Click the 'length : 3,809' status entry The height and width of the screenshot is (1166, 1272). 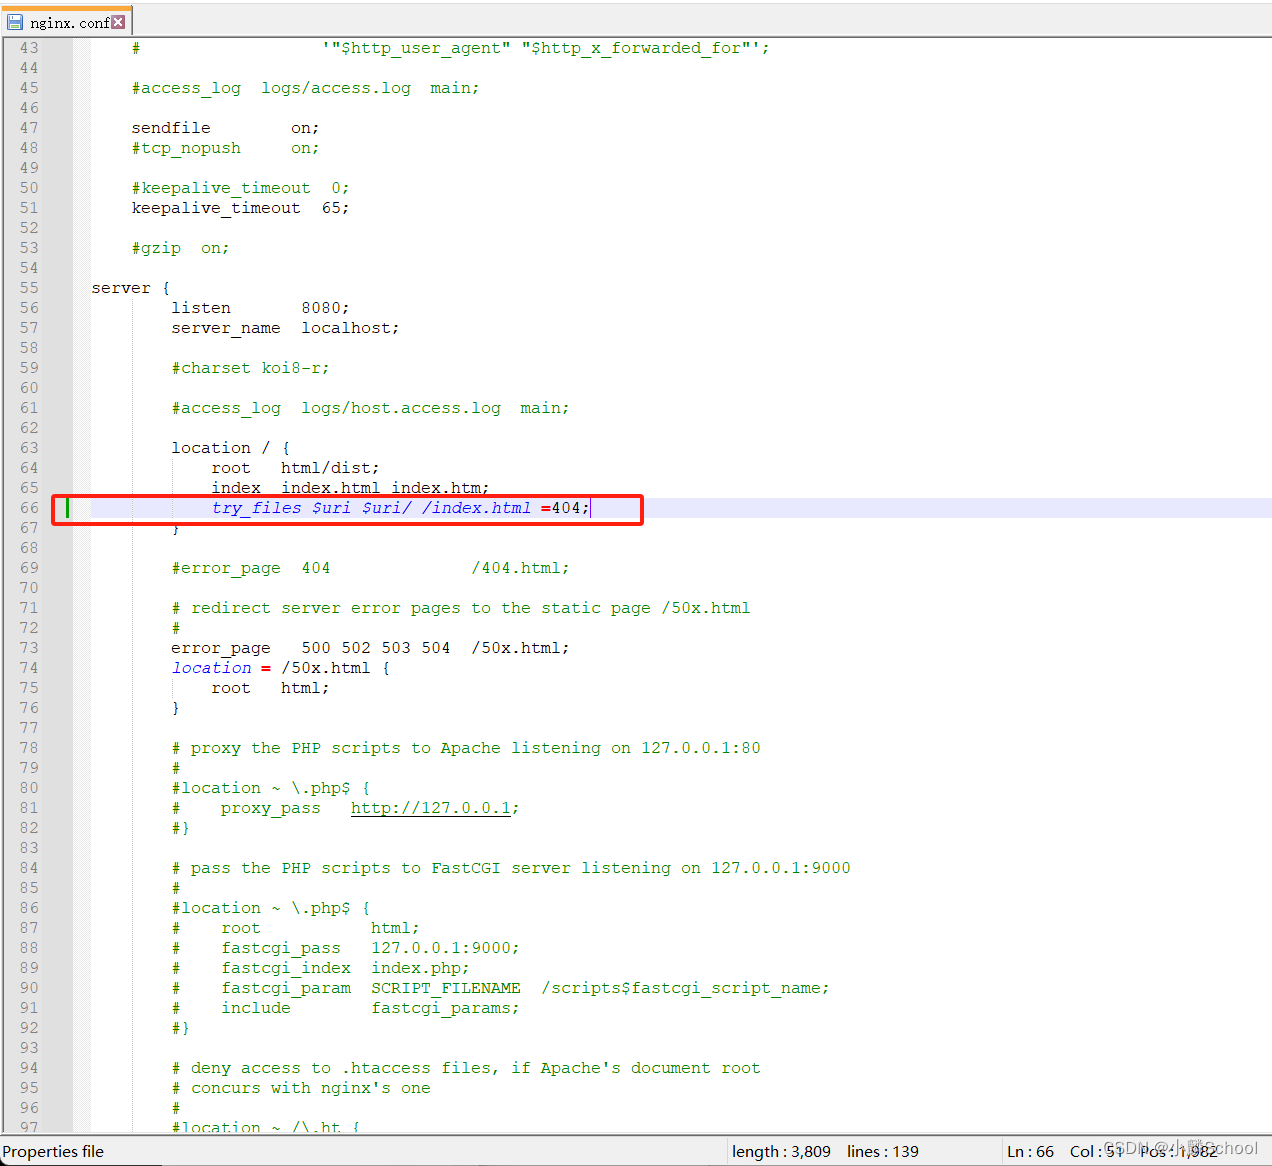tap(781, 1151)
